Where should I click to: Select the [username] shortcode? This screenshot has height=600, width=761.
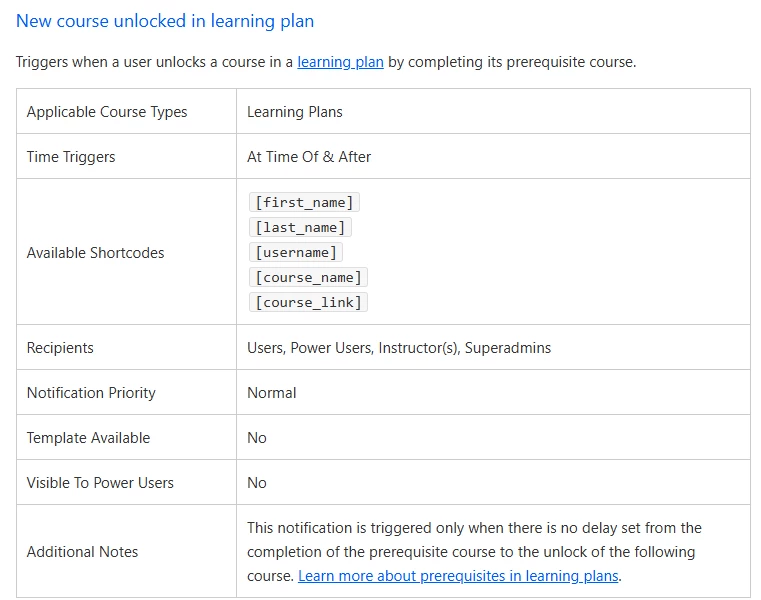point(296,252)
